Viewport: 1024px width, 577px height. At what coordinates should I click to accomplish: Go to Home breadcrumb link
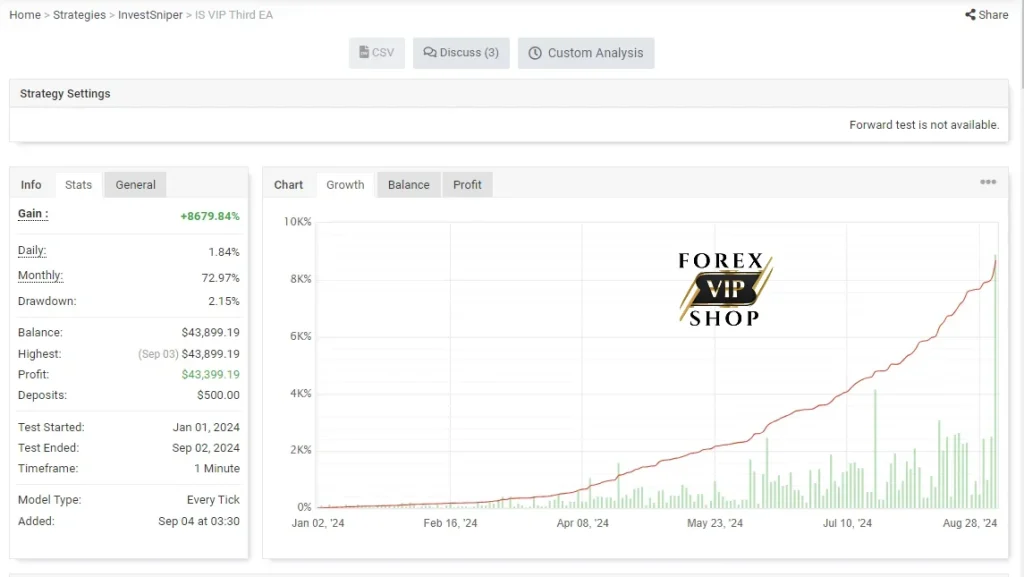pyautogui.click(x=25, y=14)
